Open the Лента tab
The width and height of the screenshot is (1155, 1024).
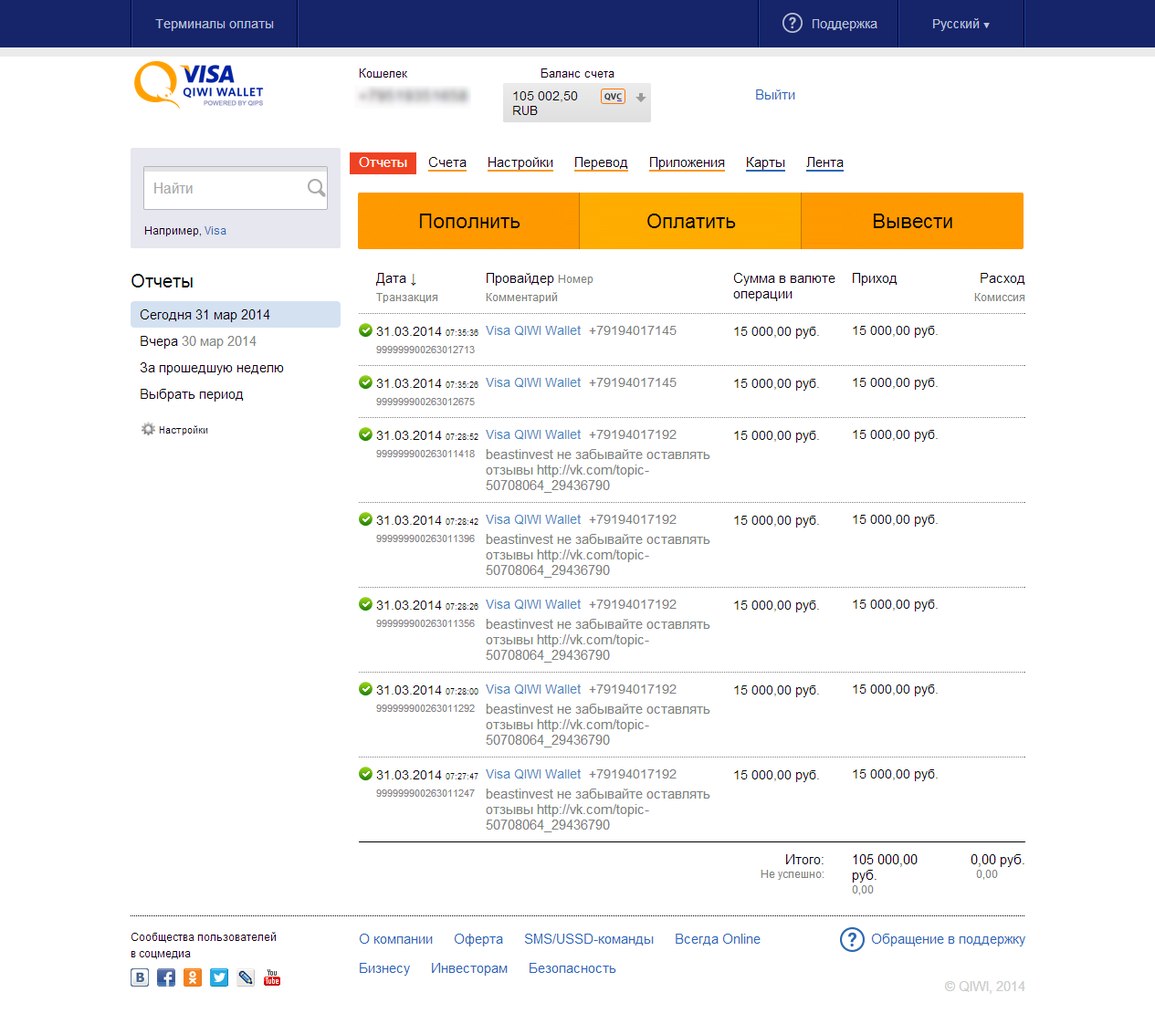(x=825, y=163)
